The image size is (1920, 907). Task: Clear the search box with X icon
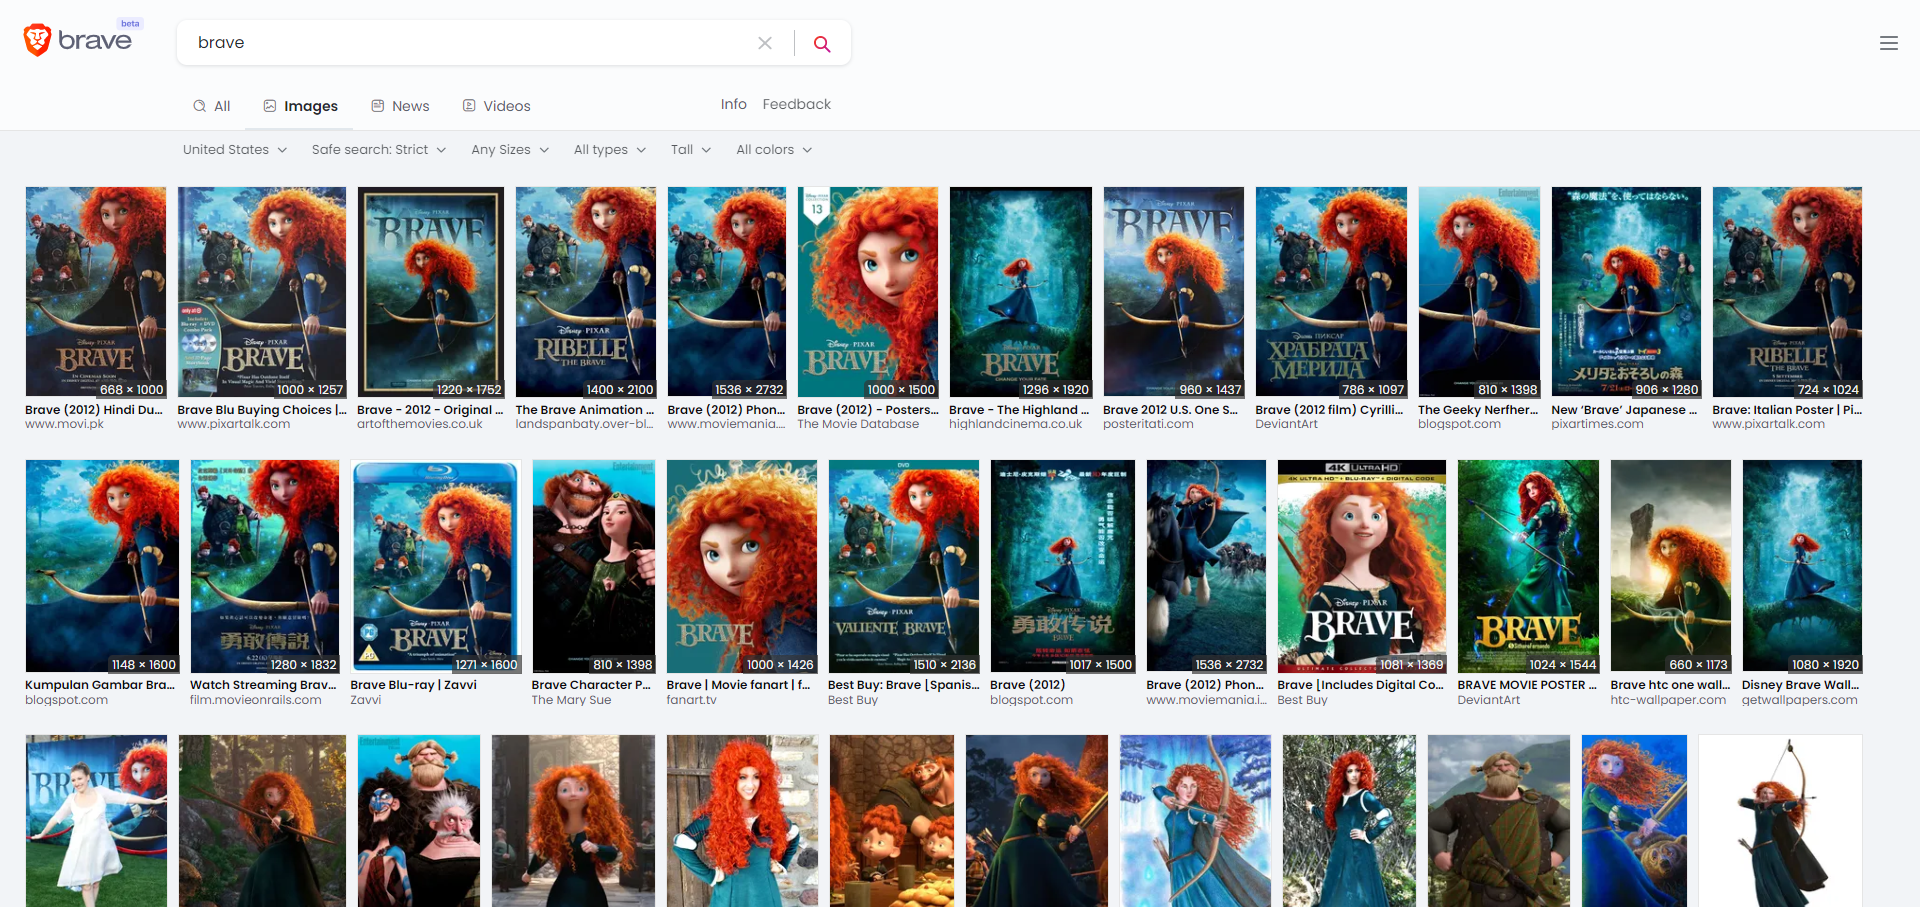tap(765, 43)
